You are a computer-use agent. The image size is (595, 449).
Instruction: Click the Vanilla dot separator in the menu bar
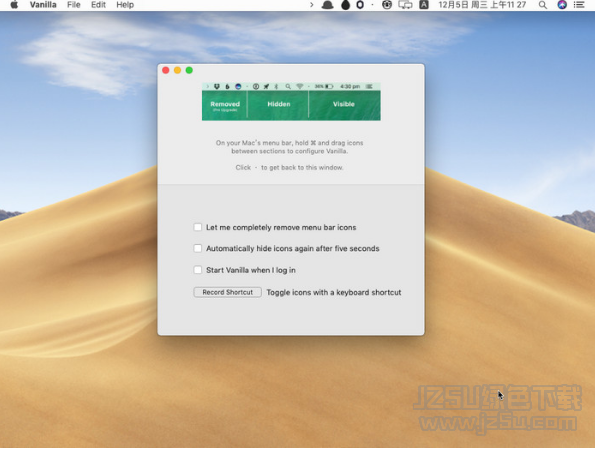372,5
